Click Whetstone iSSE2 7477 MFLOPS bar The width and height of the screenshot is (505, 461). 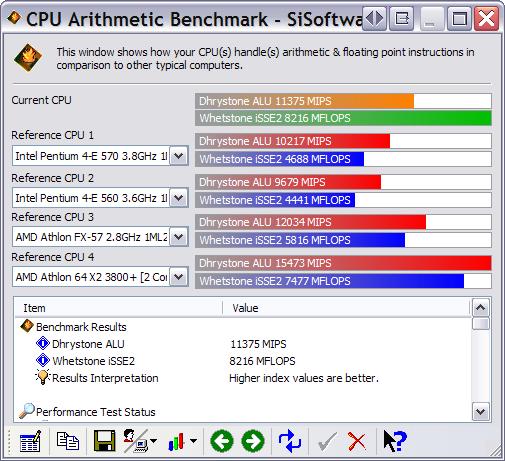pyautogui.click(x=343, y=281)
